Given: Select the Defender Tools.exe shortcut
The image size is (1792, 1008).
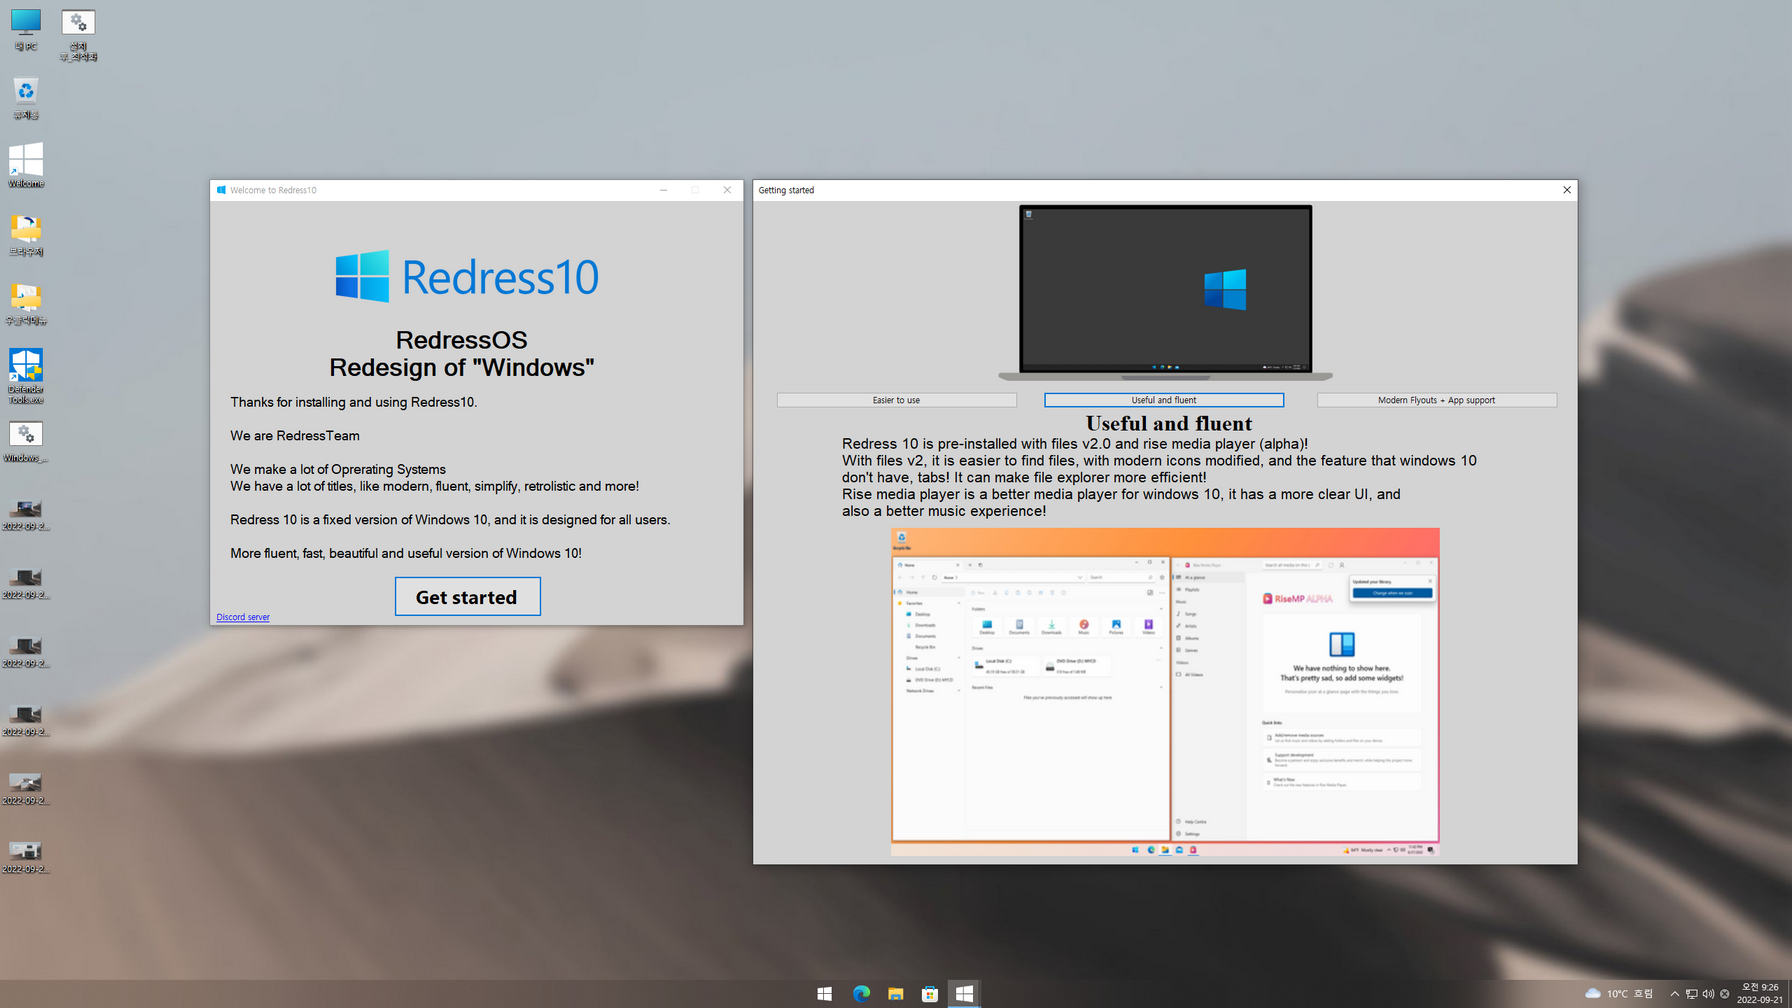Looking at the screenshot, I should pyautogui.click(x=26, y=376).
